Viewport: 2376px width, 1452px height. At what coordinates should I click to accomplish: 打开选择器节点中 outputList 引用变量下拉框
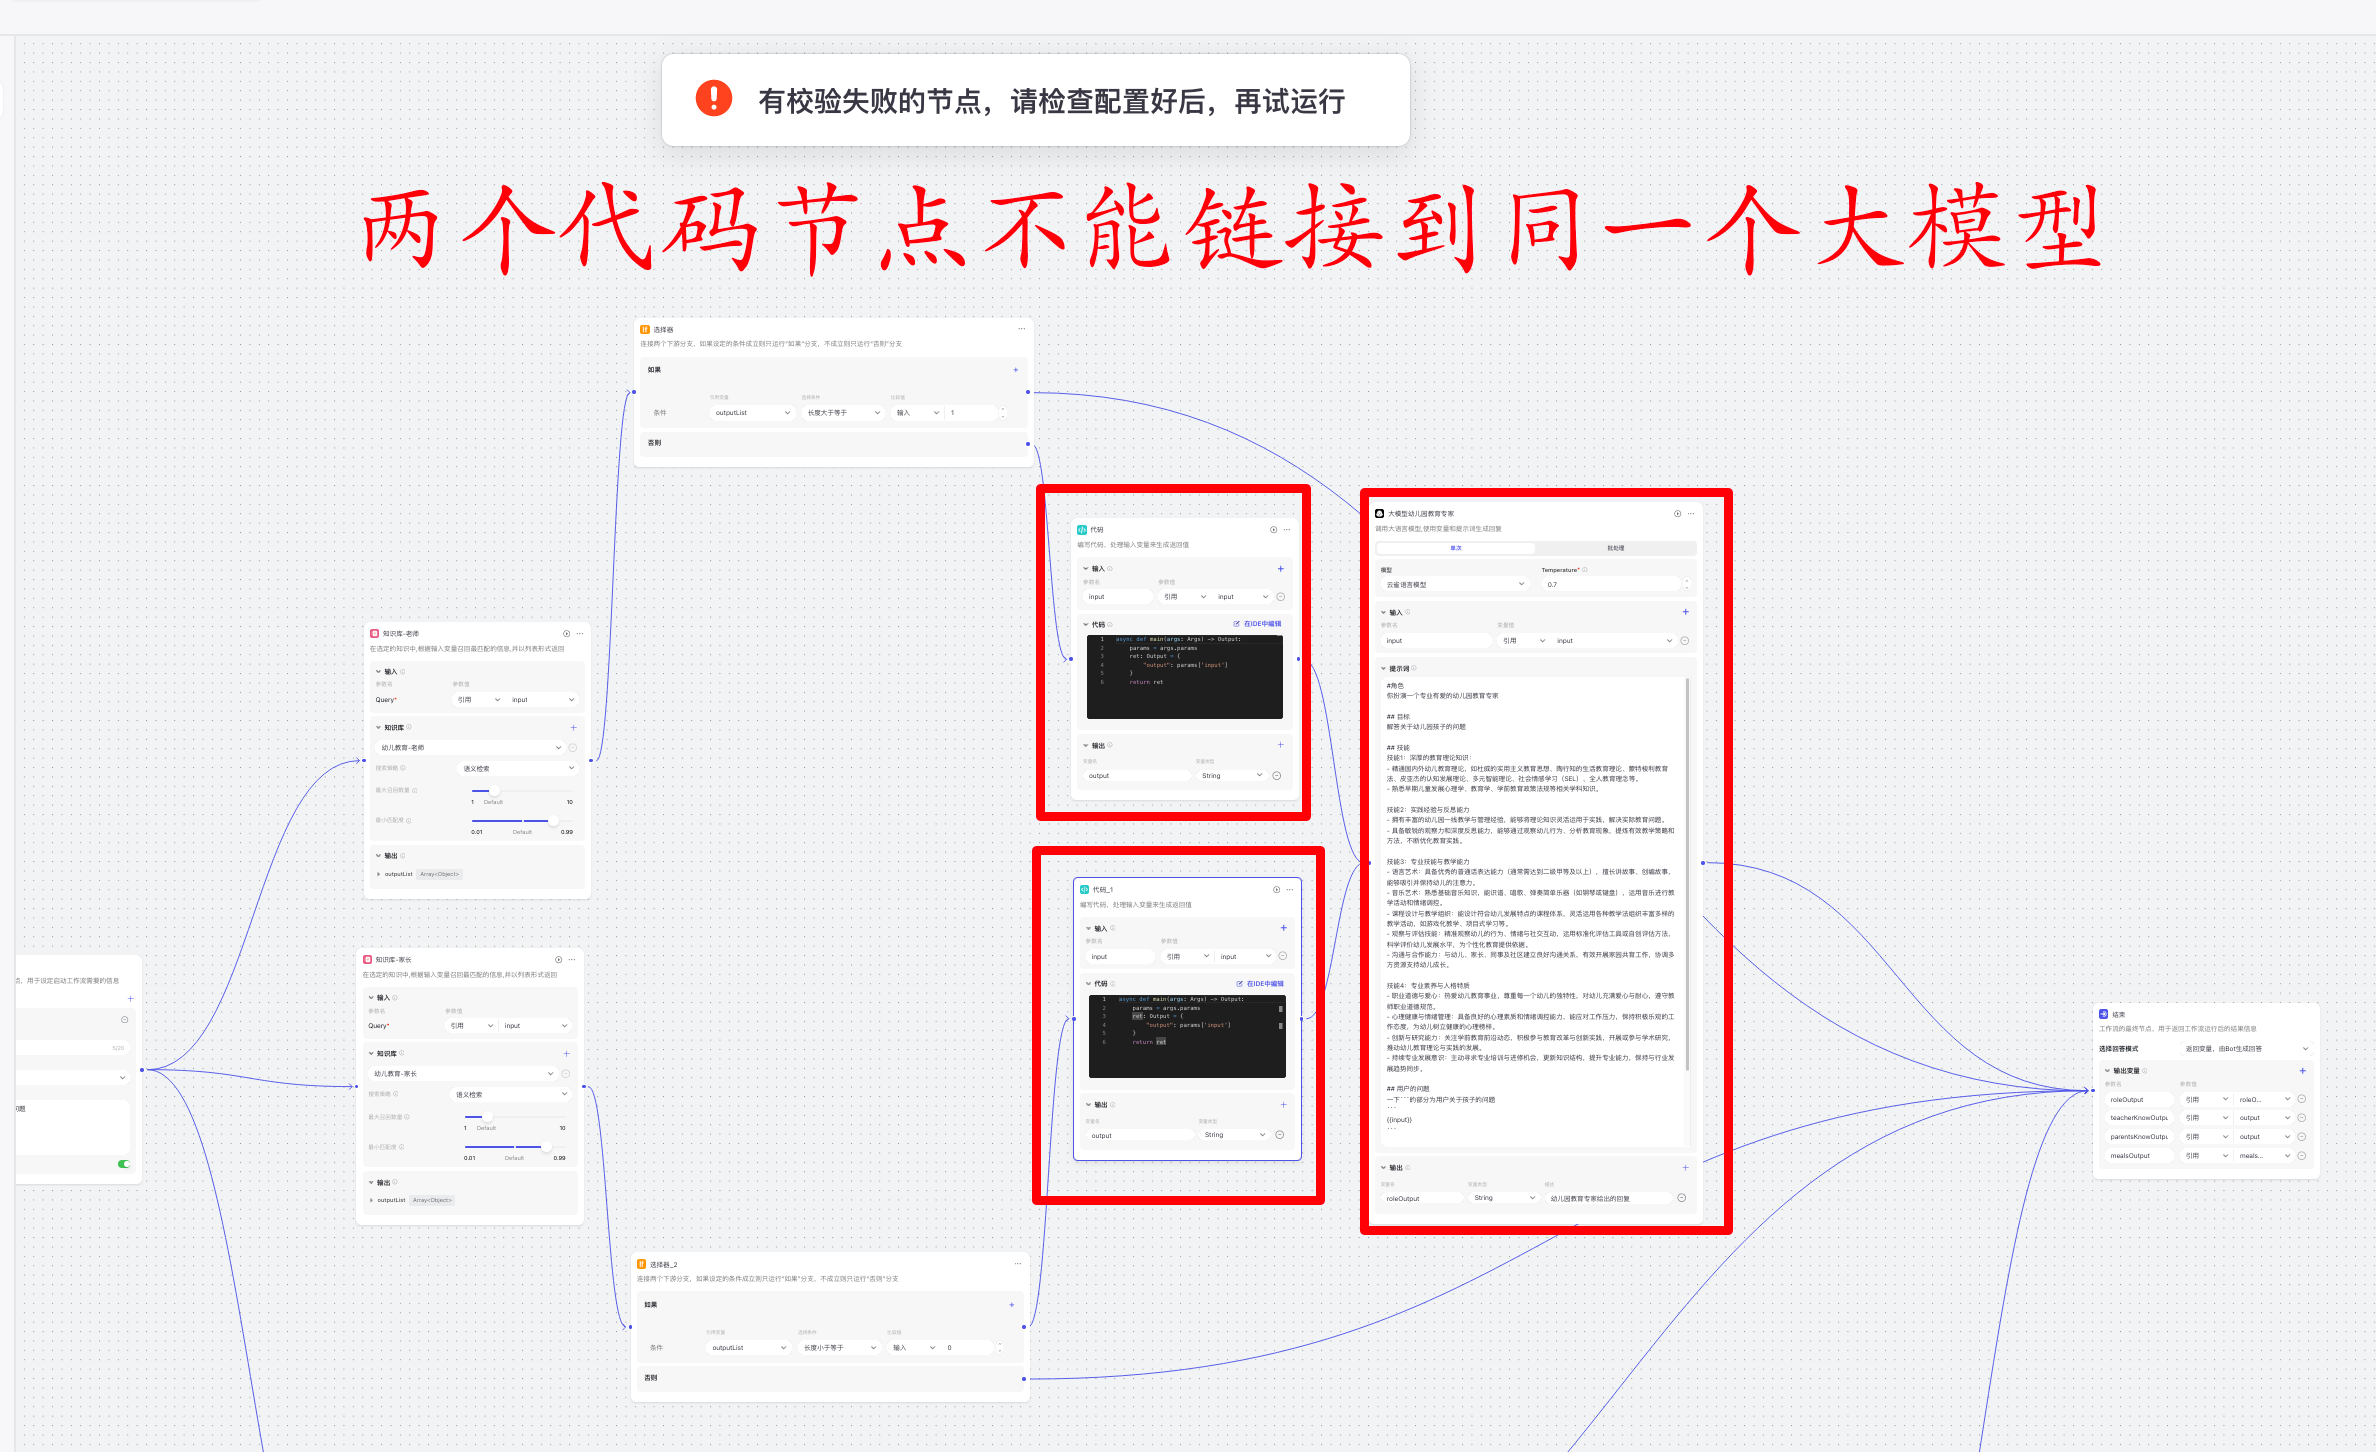750,412
